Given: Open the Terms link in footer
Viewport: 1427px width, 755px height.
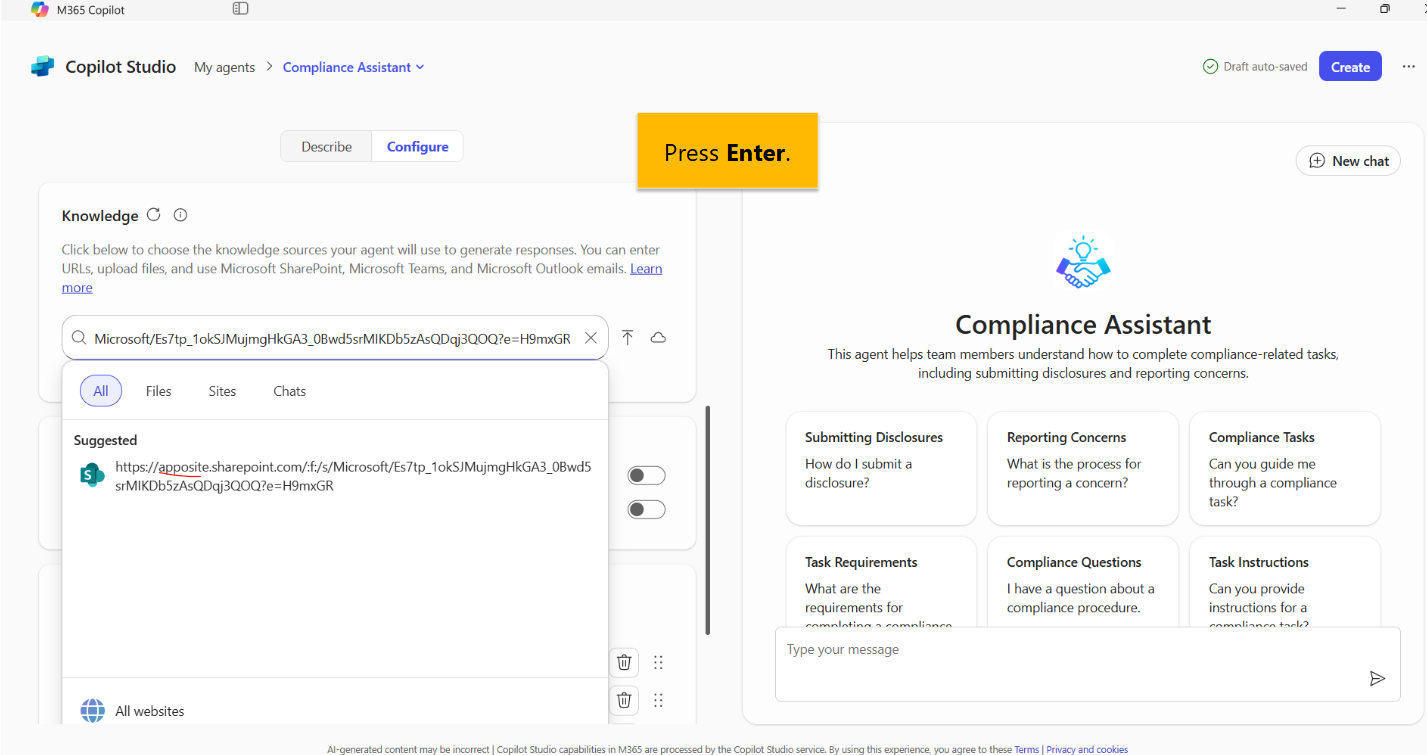Looking at the screenshot, I should click(x=1027, y=749).
